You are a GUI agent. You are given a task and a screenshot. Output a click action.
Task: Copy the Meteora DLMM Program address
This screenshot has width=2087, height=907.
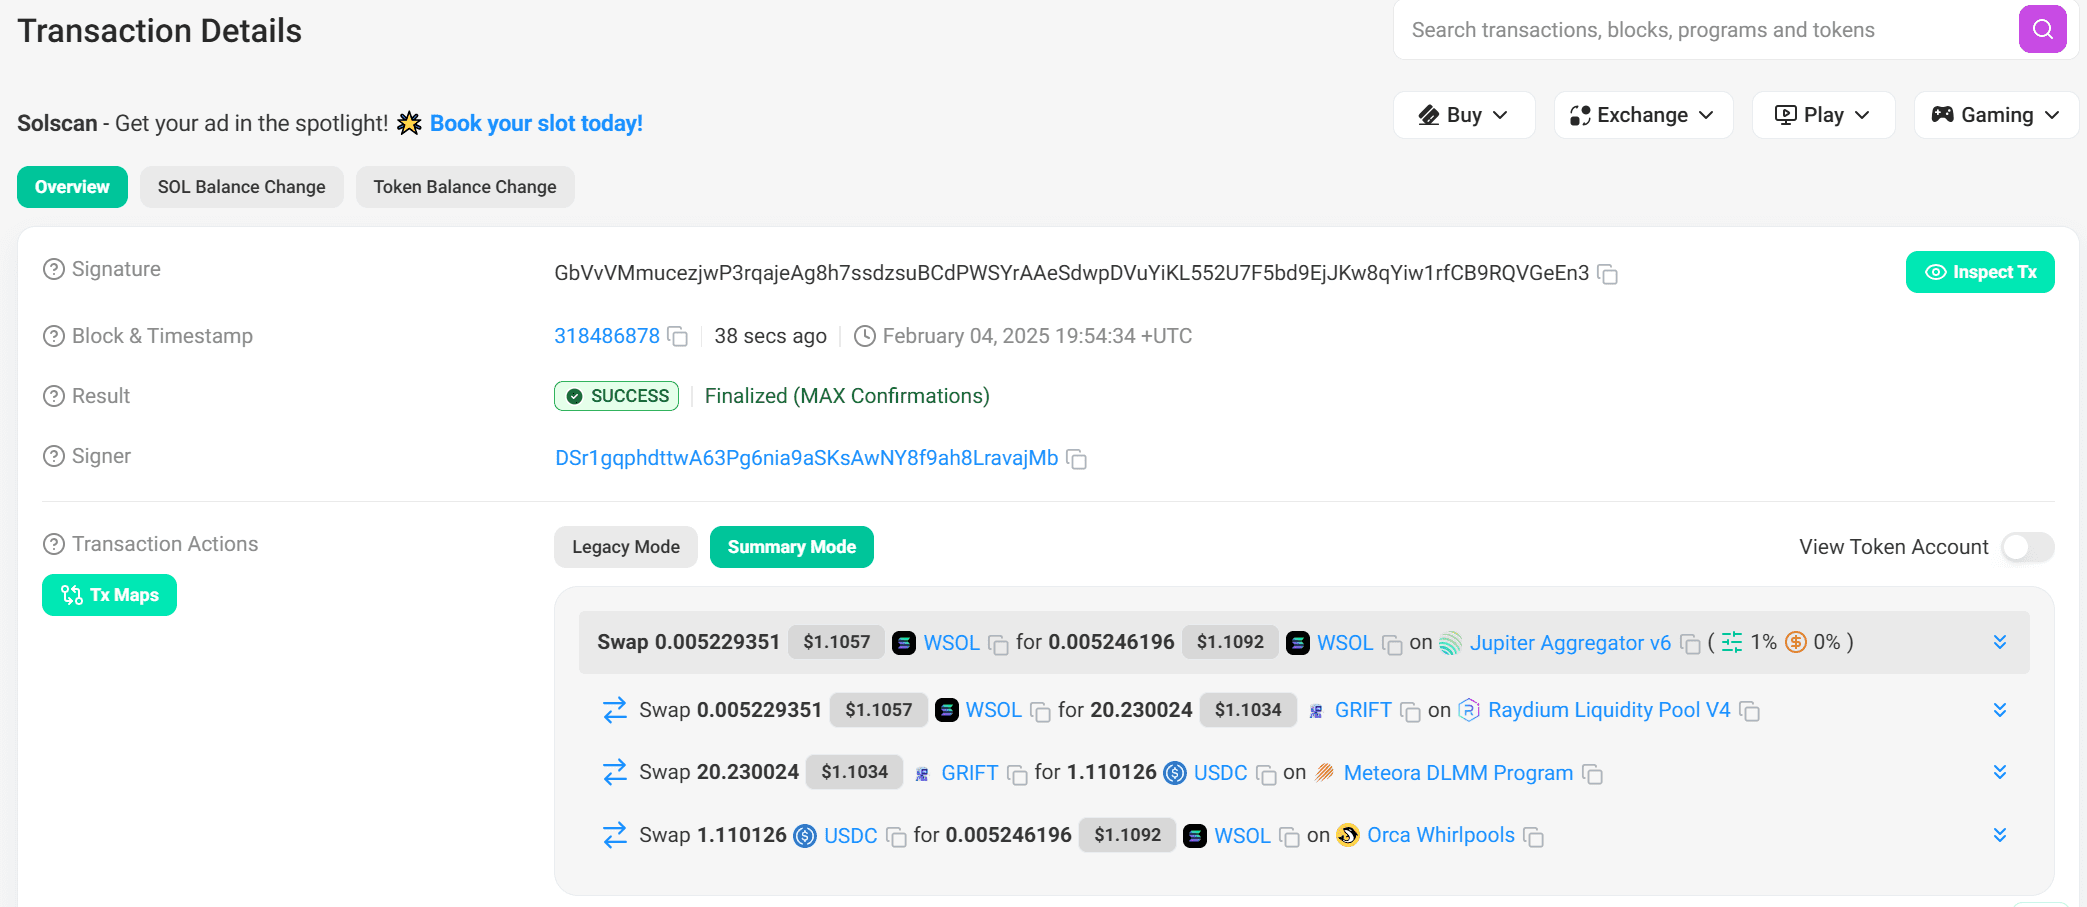point(1592,774)
